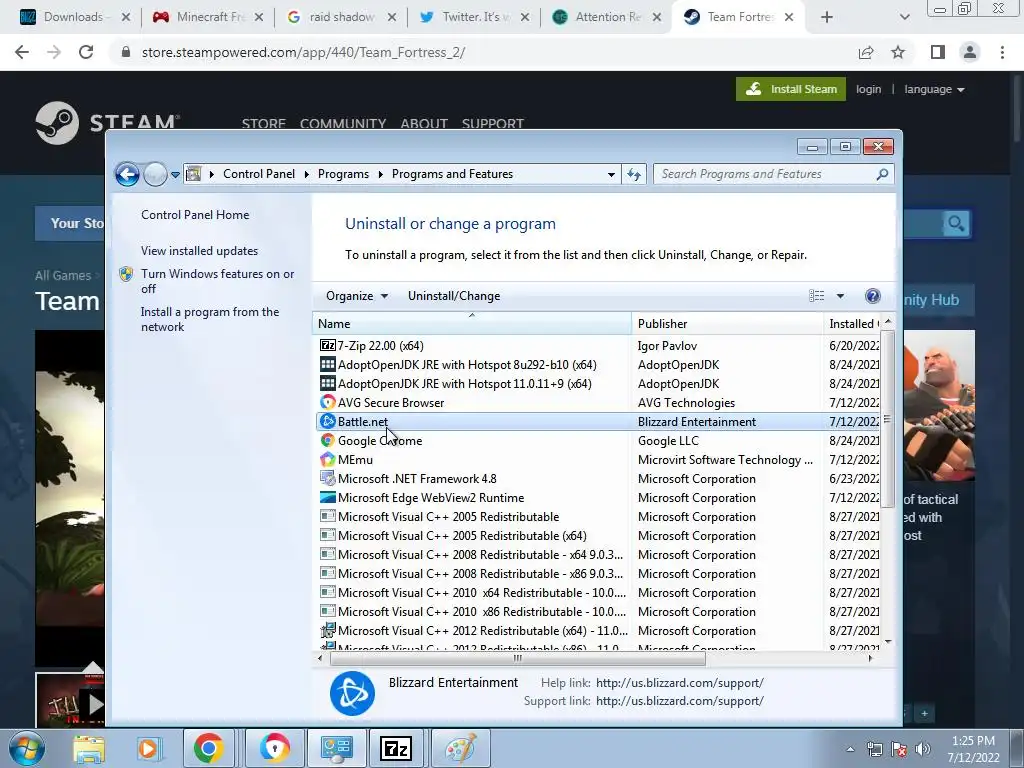The width and height of the screenshot is (1024, 768).
Task: Open Paint from the taskbar
Action: tap(460, 748)
